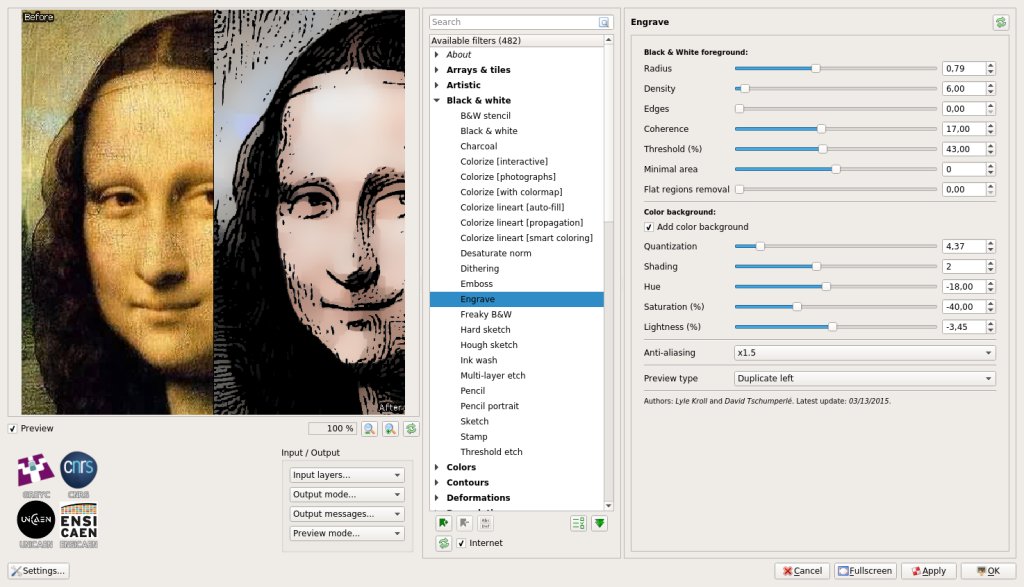Expand the Artistic filter category

[x=435, y=85]
